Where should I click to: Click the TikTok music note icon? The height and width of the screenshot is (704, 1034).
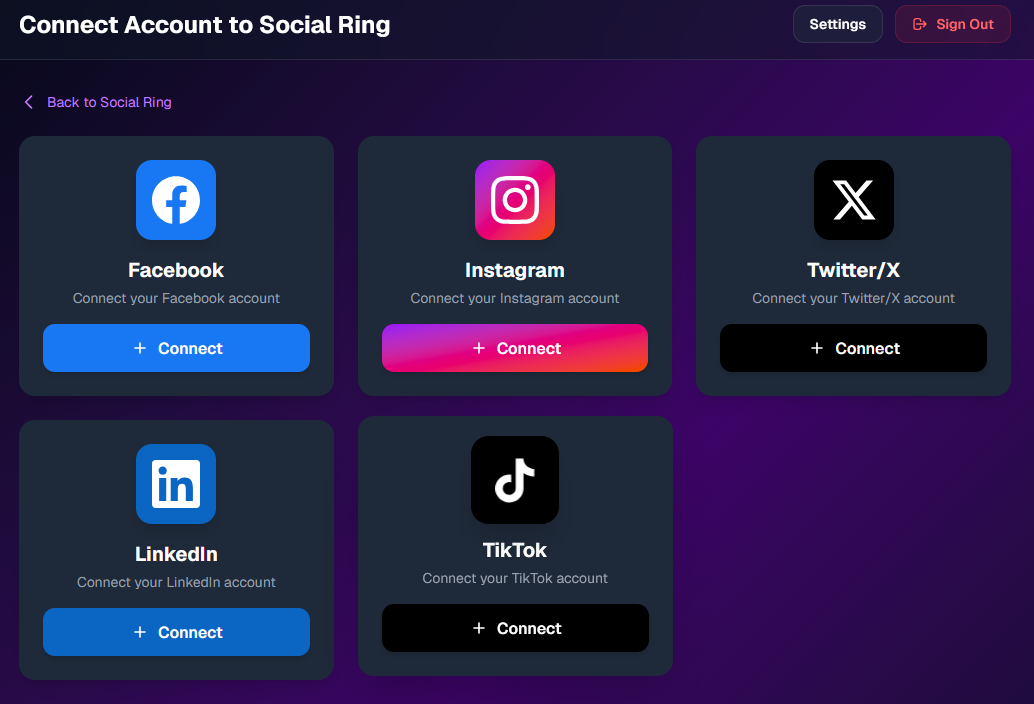[x=514, y=480]
